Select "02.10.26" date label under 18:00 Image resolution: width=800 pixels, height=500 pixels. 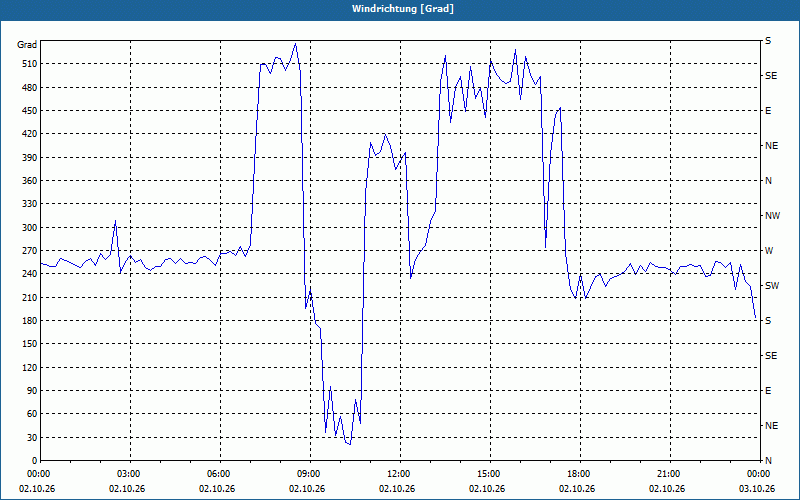(x=577, y=489)
